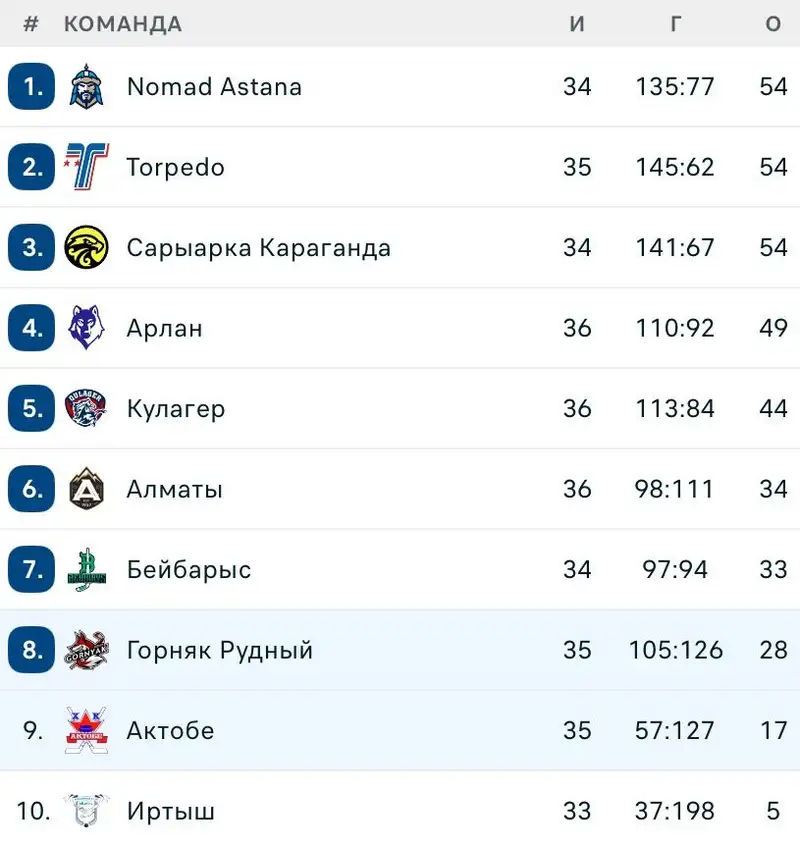The image size is (800, 841).
Task: Click the Nomad Astana team logo
Action: tap(86, 86)
